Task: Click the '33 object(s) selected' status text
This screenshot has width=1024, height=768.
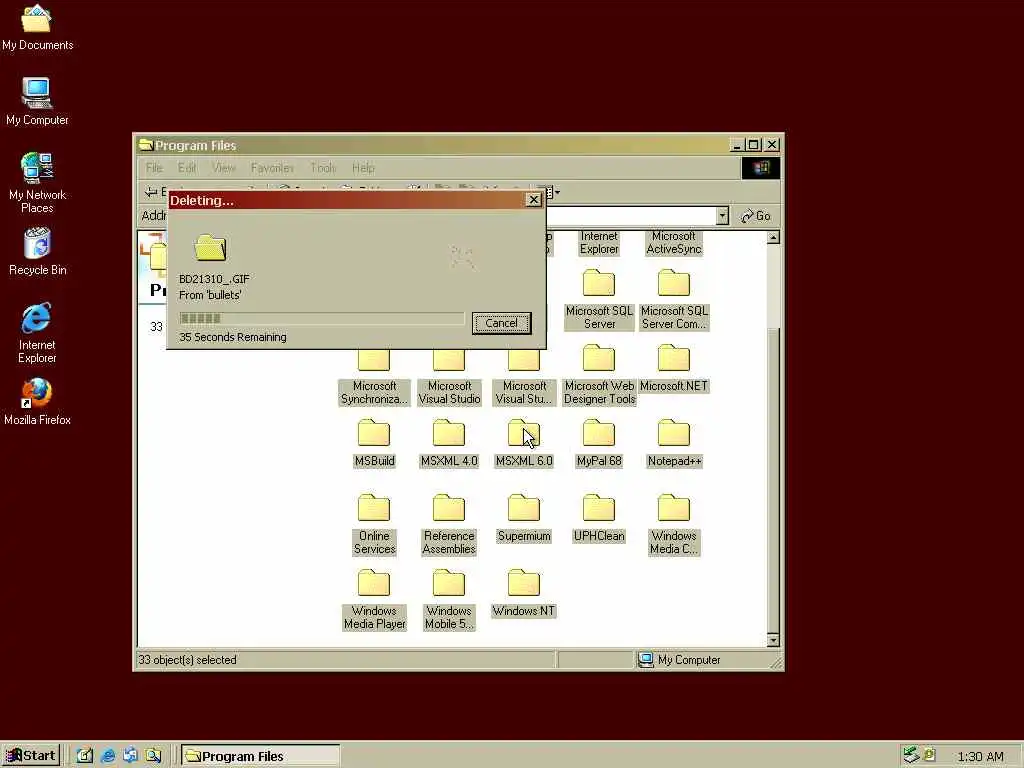Action: 187,660
